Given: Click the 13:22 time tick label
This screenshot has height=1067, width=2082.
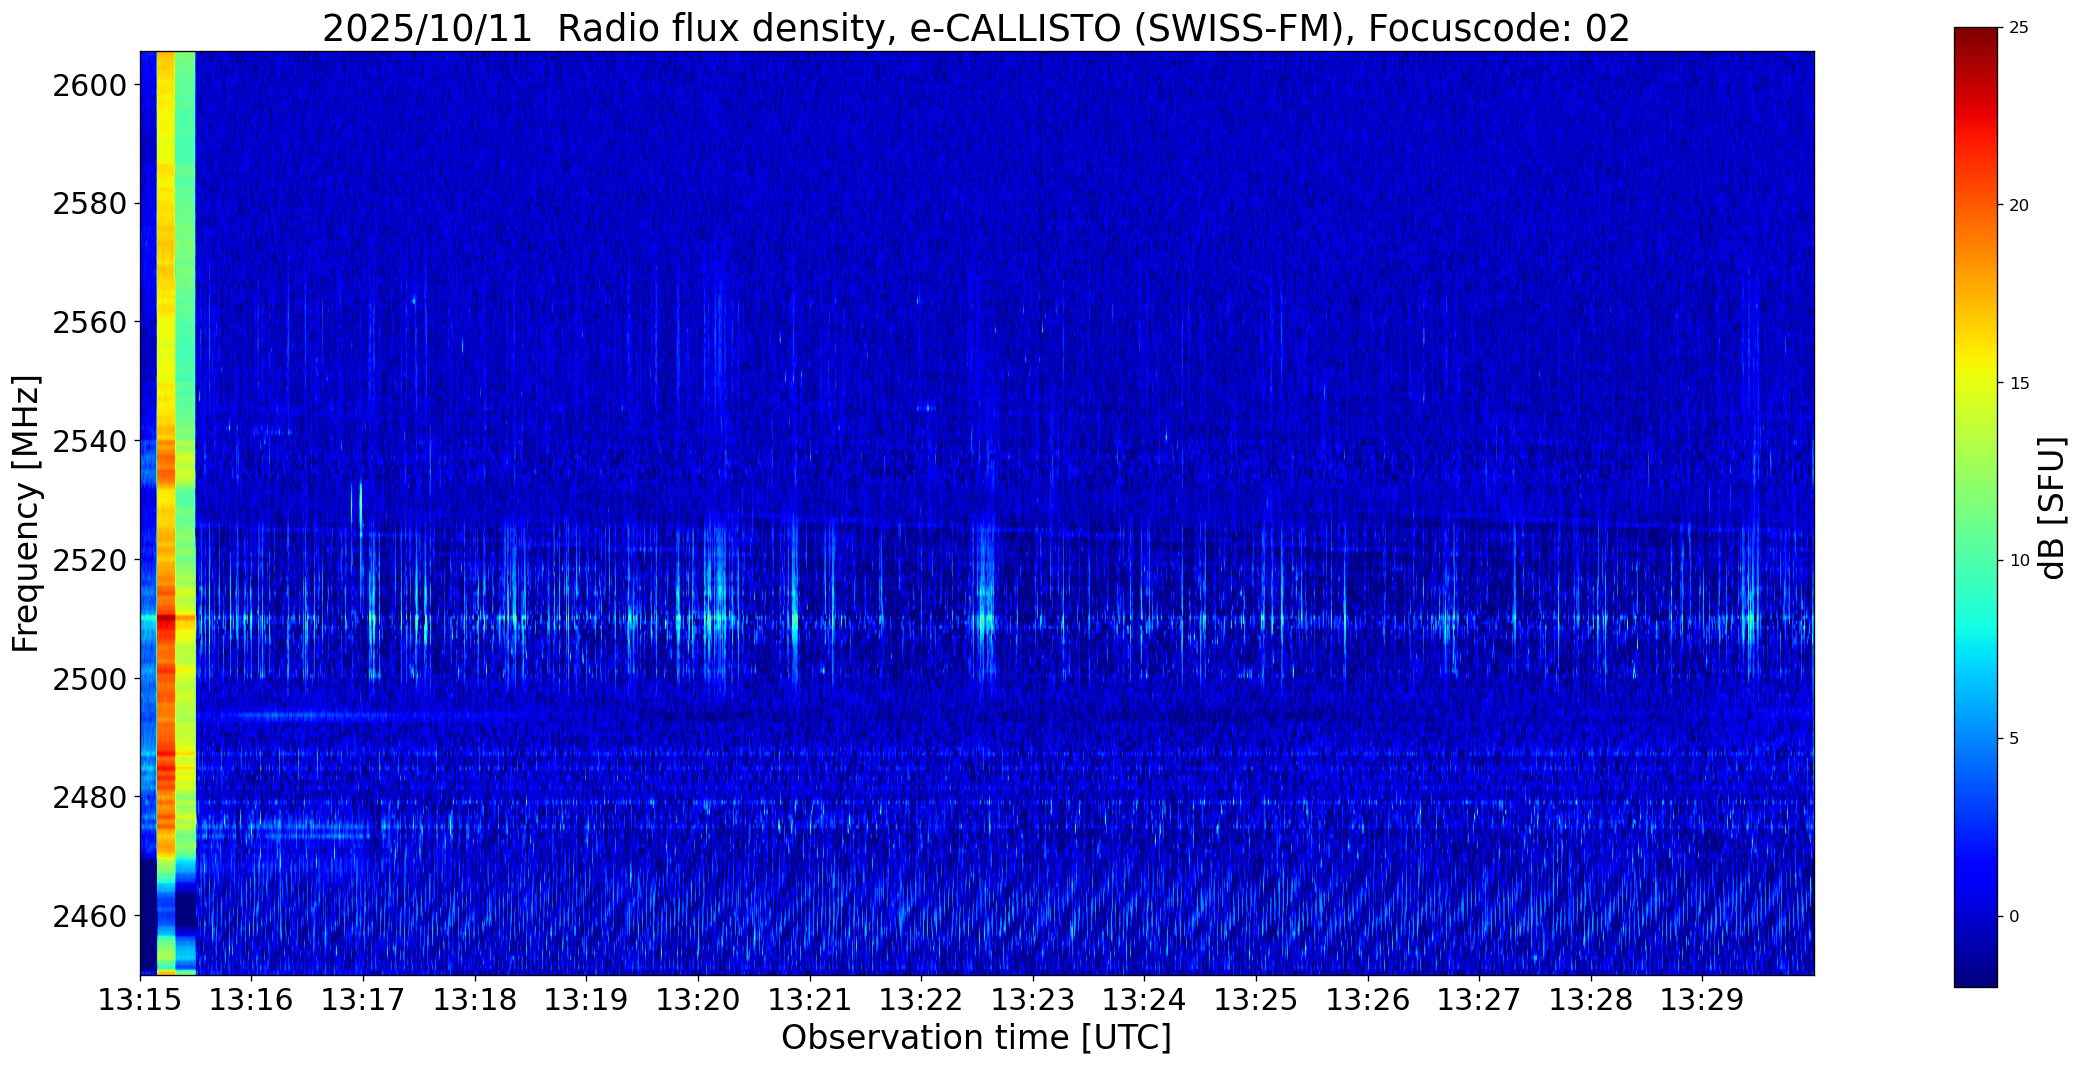Looking at the screenshot, I should coord(922,1000).
